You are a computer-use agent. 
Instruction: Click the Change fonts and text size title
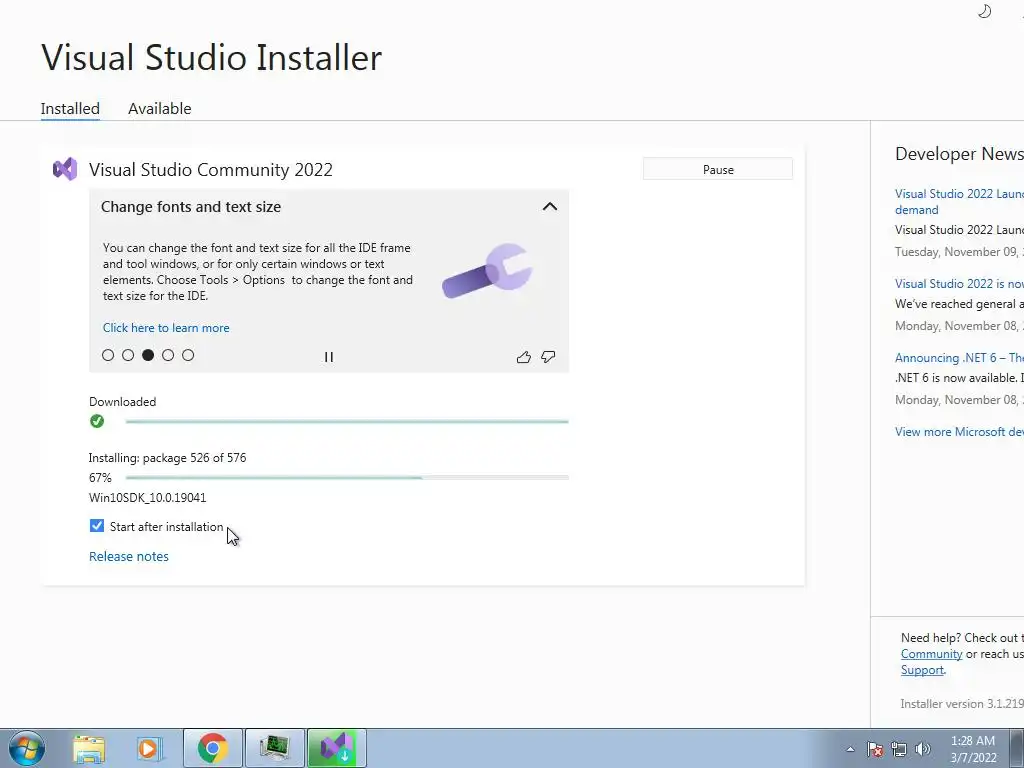191,207
